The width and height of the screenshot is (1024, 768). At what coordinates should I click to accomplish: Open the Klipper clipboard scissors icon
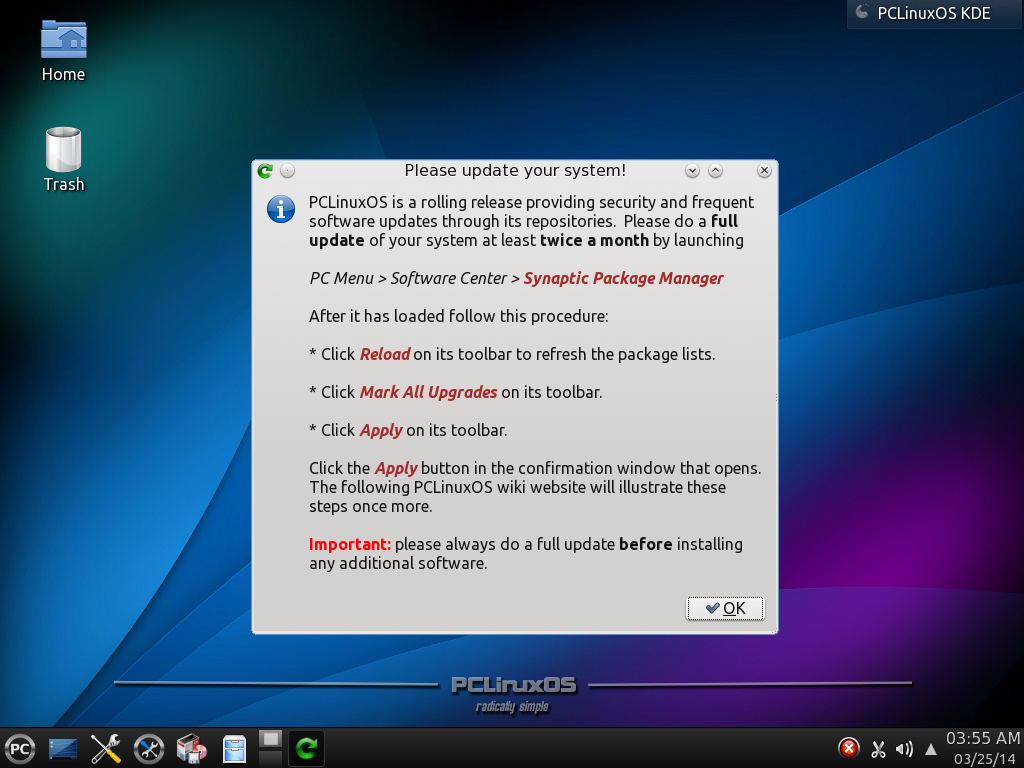(878, 749)
